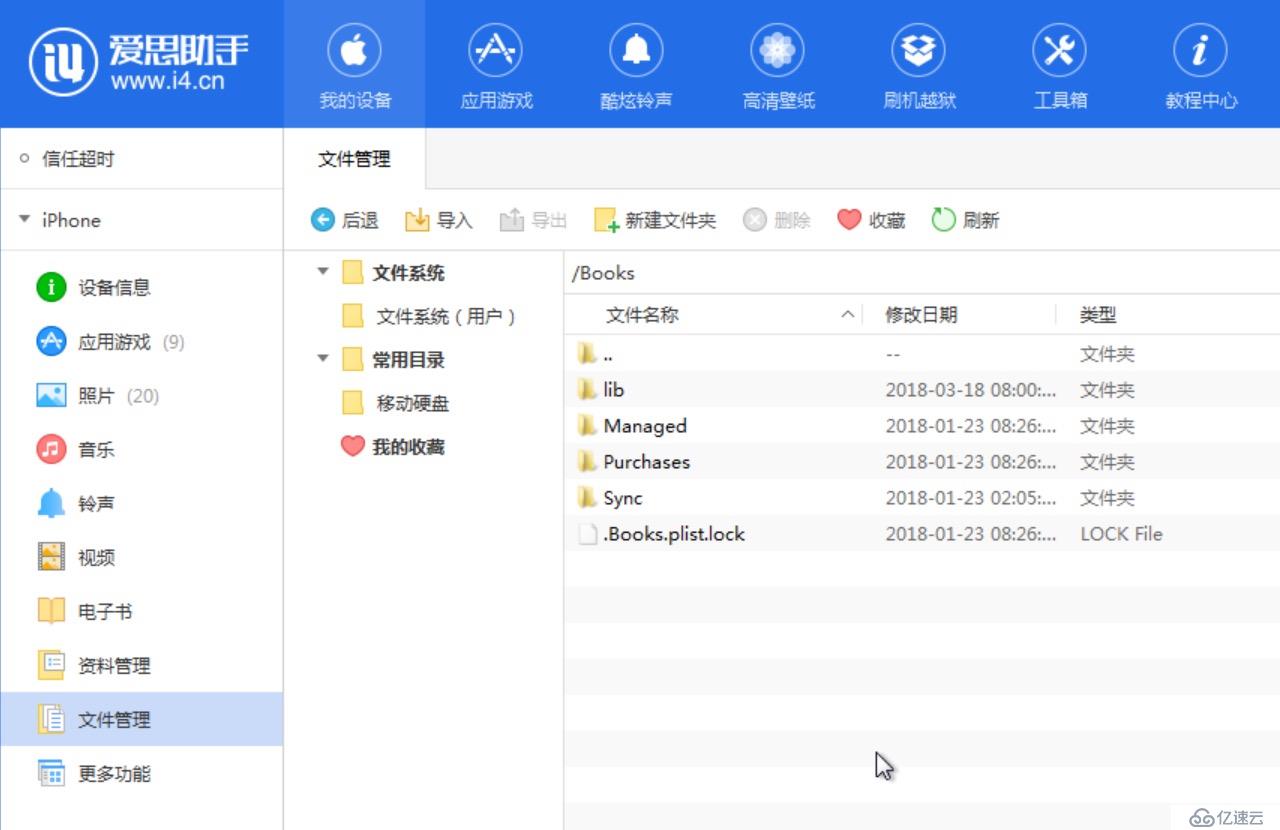The image size is (1280, 830).
Task: Select the Sync folder
Action: click(x=922, y=498)
